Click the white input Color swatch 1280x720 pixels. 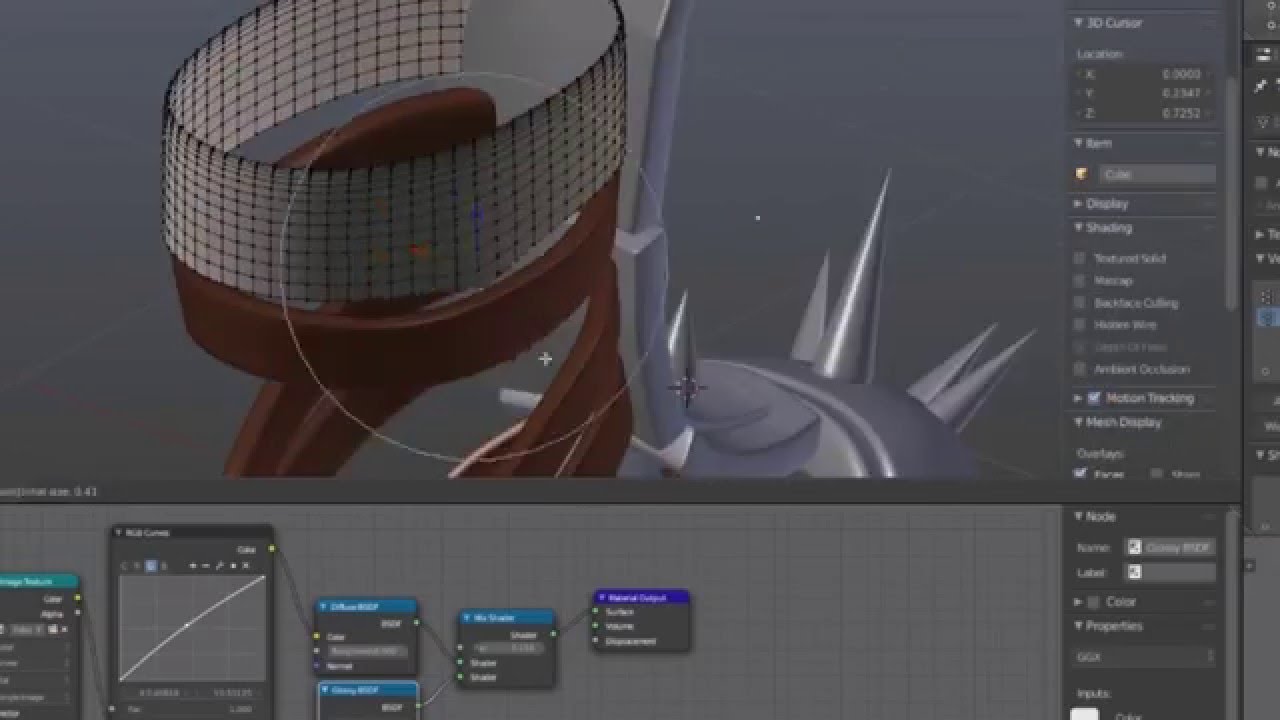click(x=1085, y=714)
